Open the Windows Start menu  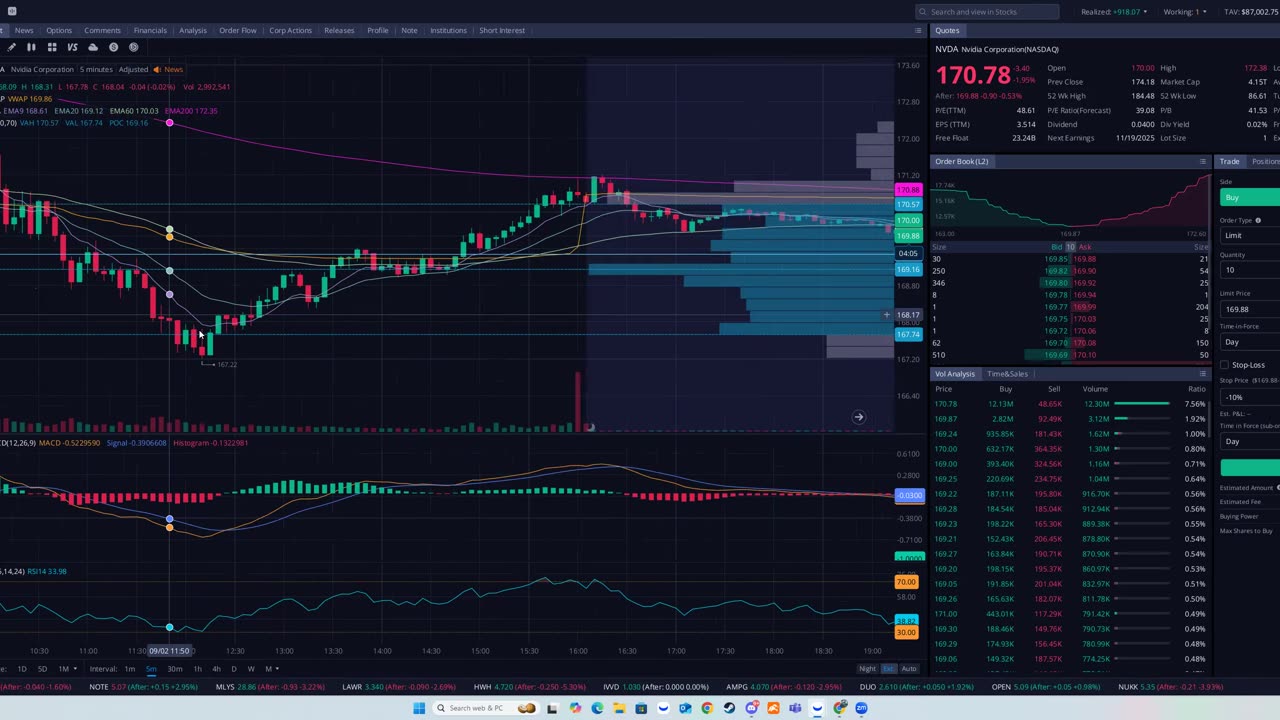[419, 708]
